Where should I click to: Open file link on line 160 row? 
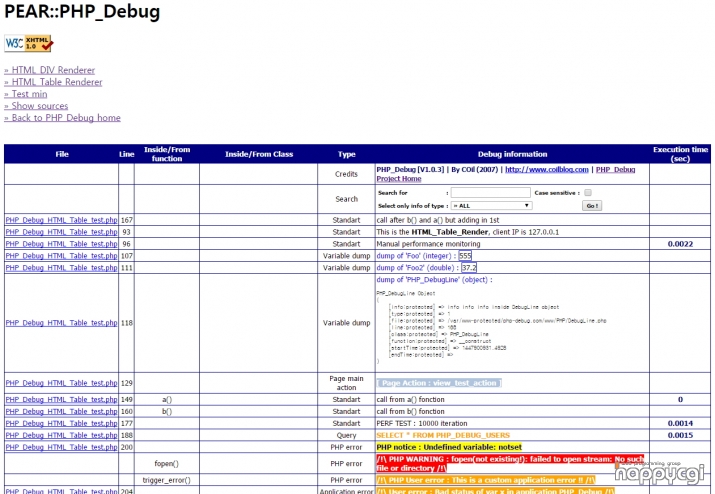point(62,411)
